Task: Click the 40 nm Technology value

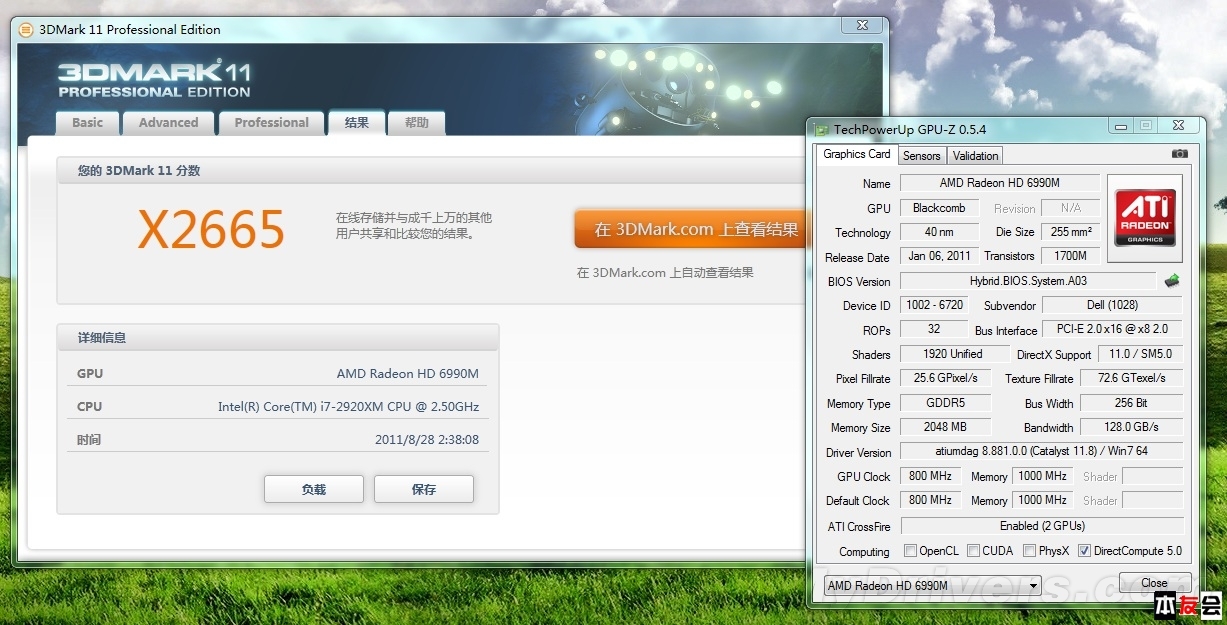Action: pyautogui.click(x=939, y=232)
